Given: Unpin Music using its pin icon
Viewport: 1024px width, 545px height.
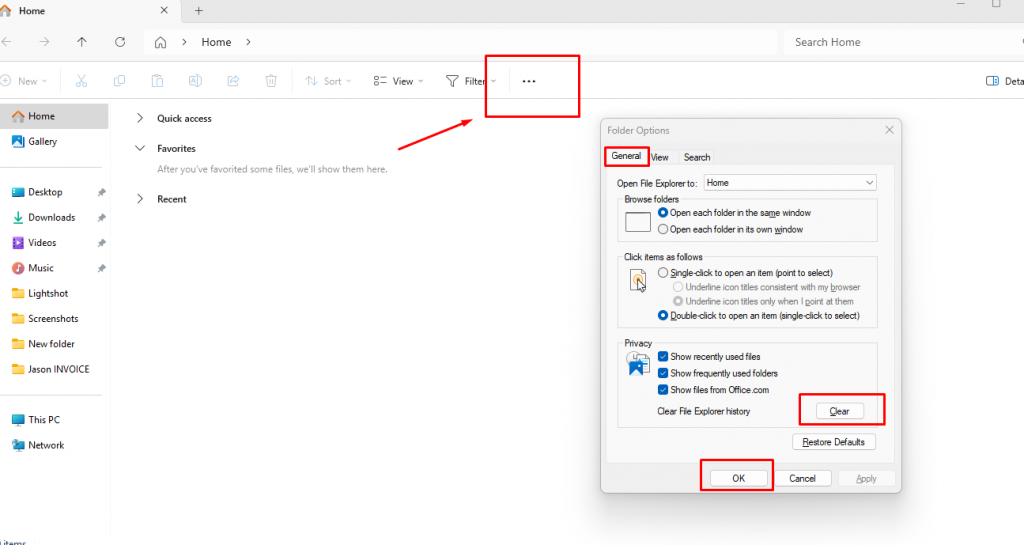Looking at the screenshot, I should [x=101, y=268].
